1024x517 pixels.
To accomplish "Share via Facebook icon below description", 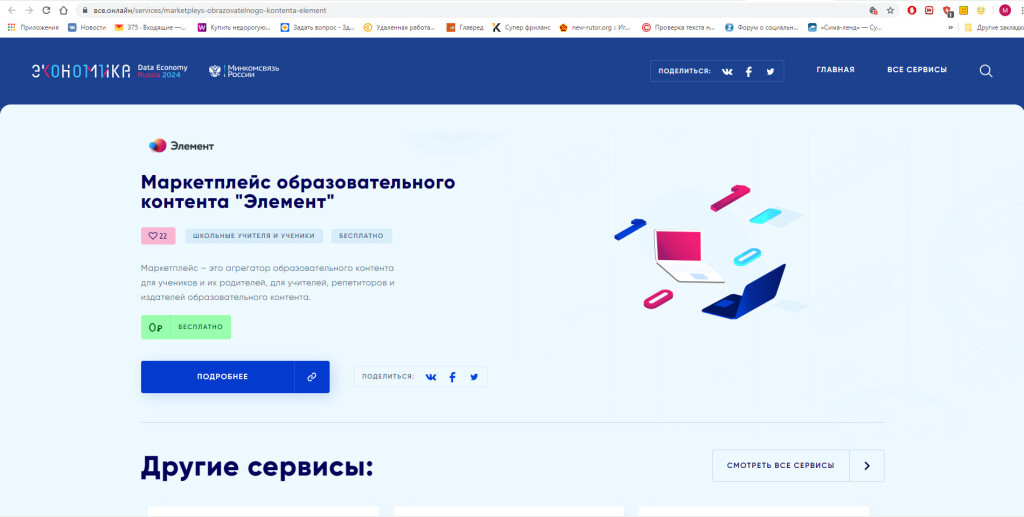I will coord(452,377).
